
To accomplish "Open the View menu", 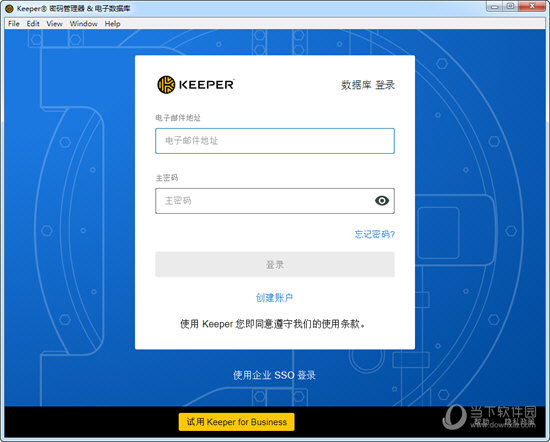I will pyautogui.click(x=54, y=24).
